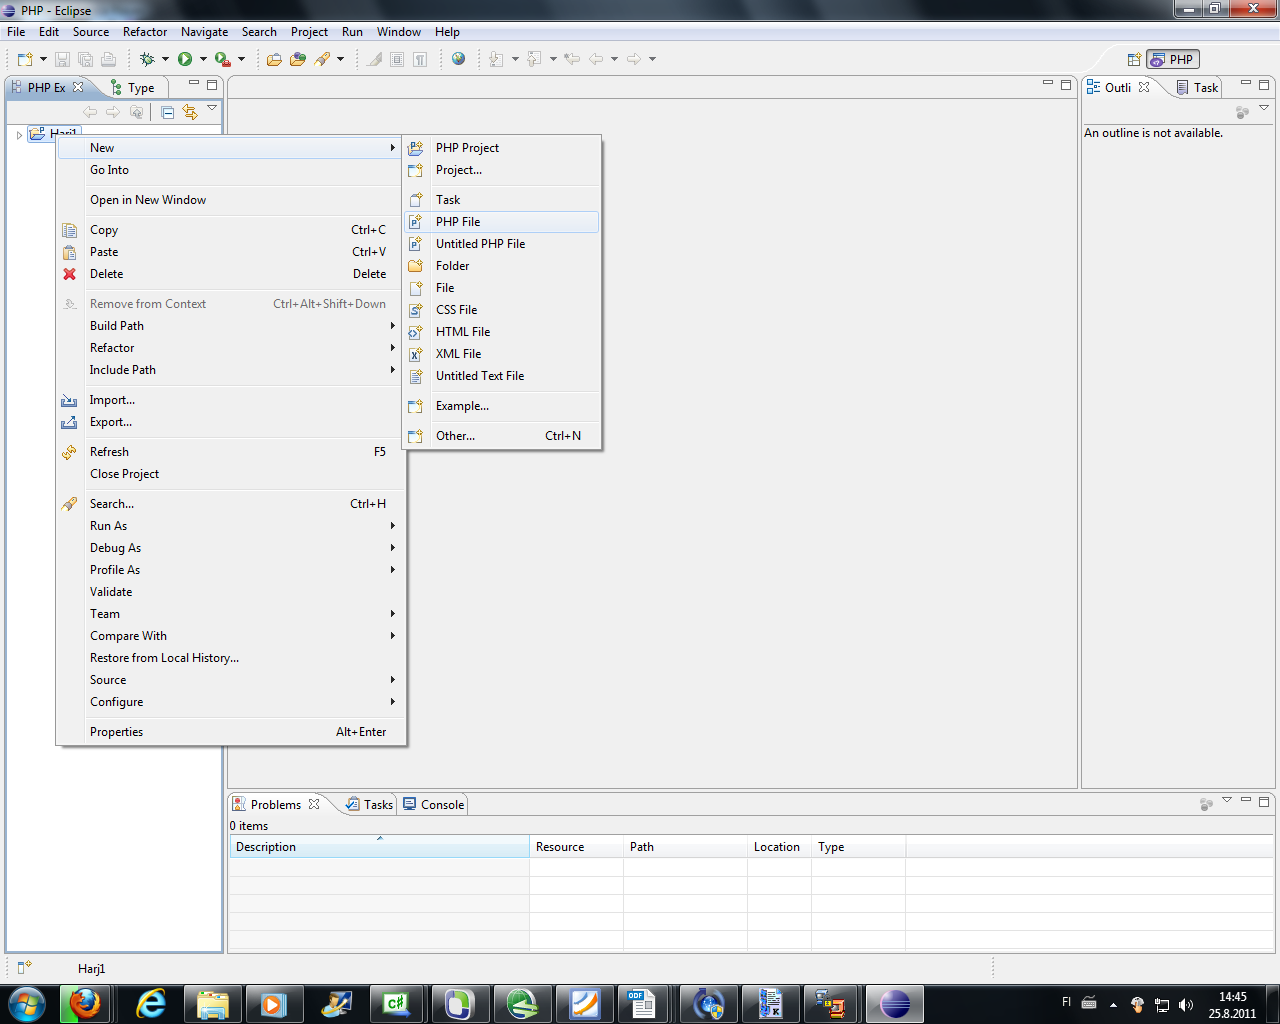Open Problems view menu triangle
1280x1024 pixels.
click(1227, 800)
